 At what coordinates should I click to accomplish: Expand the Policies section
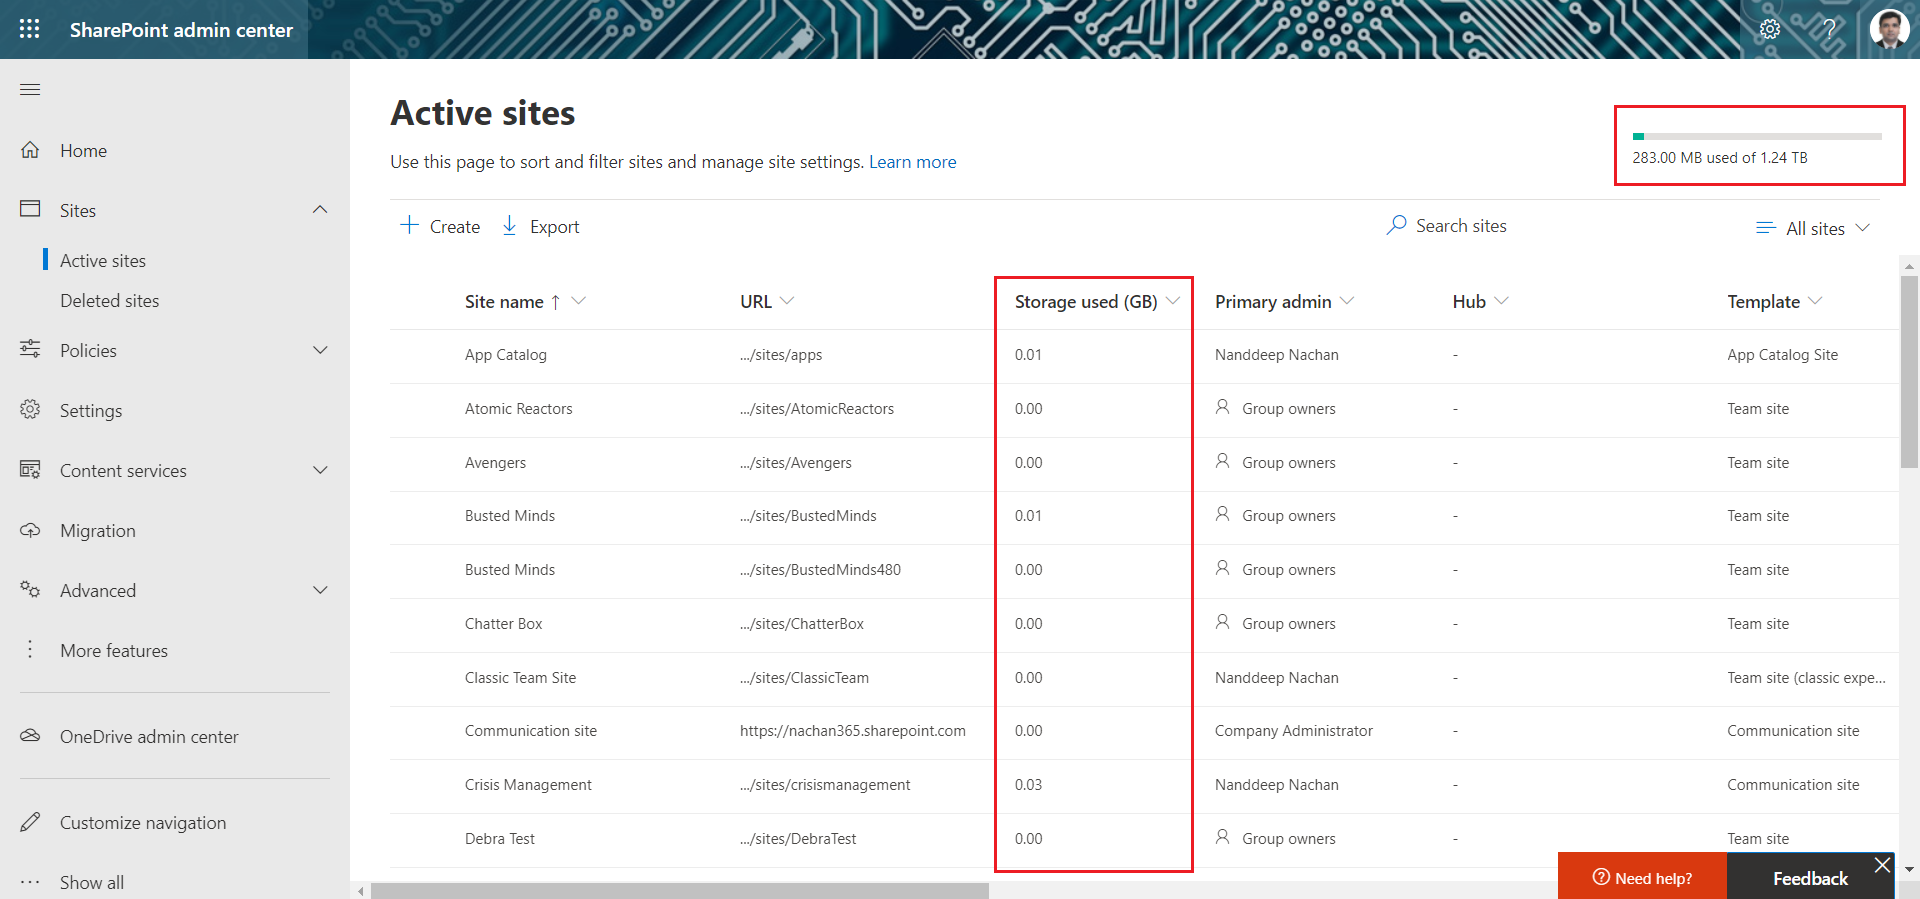point(320,350)
